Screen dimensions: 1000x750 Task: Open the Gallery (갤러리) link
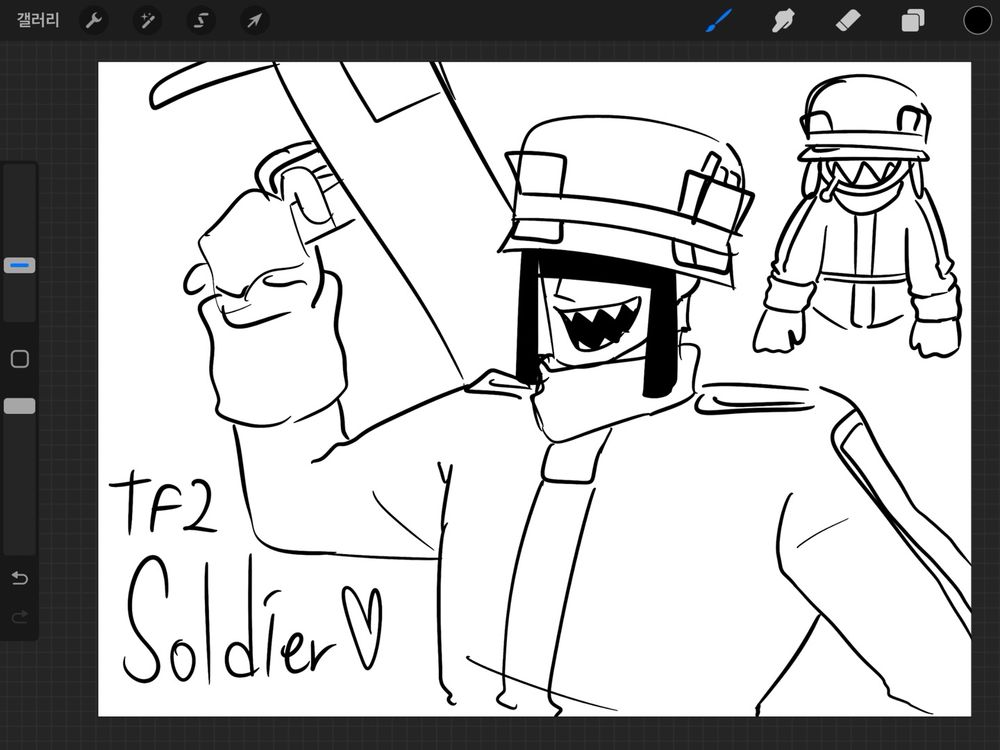click(38, 20)
